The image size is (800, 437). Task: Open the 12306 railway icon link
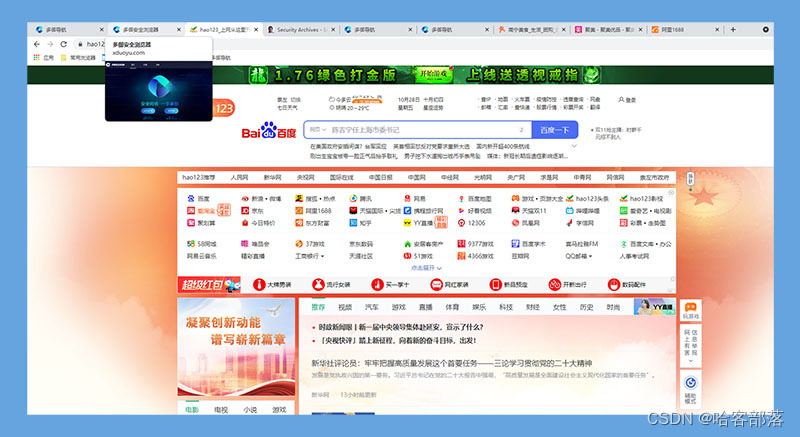(x=461, y=223)
